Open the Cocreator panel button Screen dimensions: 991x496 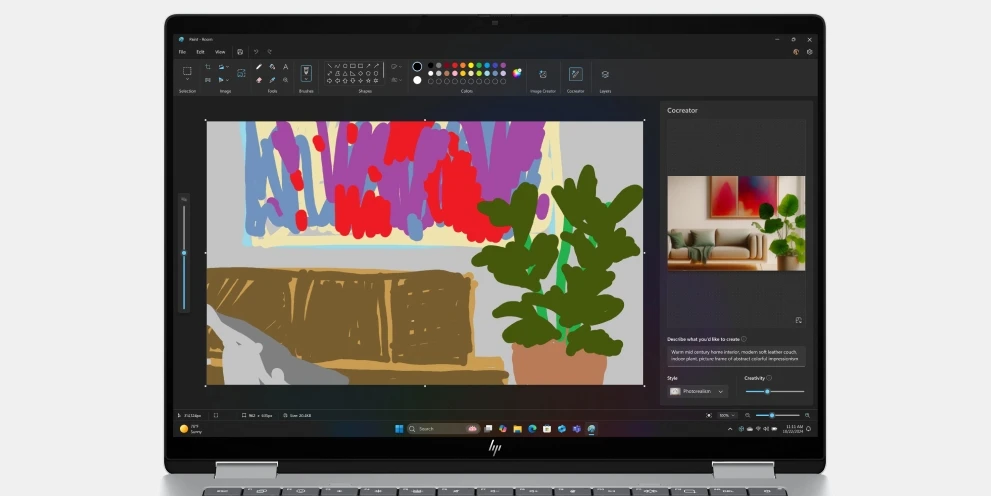(575, 74)
